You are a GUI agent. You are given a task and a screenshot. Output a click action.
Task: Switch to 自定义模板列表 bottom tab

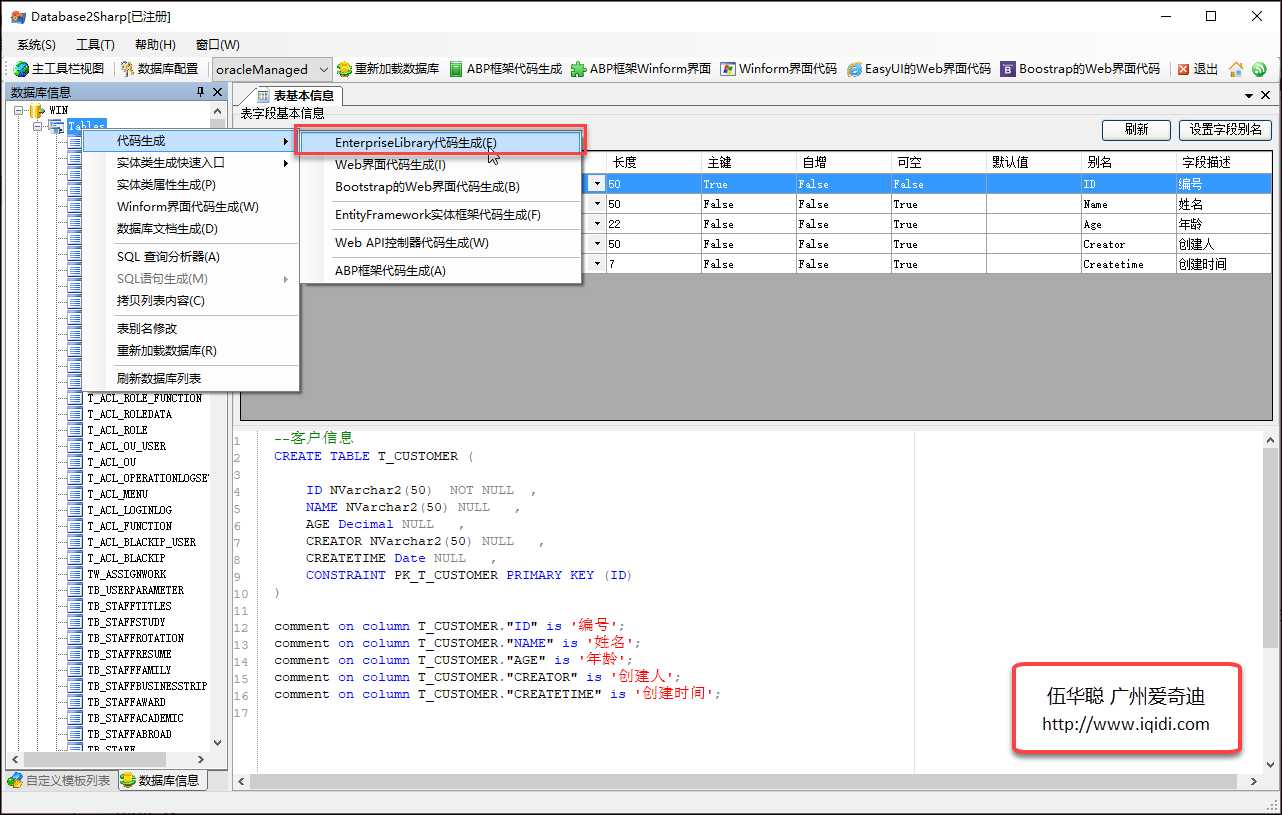(x=60, y=780)
